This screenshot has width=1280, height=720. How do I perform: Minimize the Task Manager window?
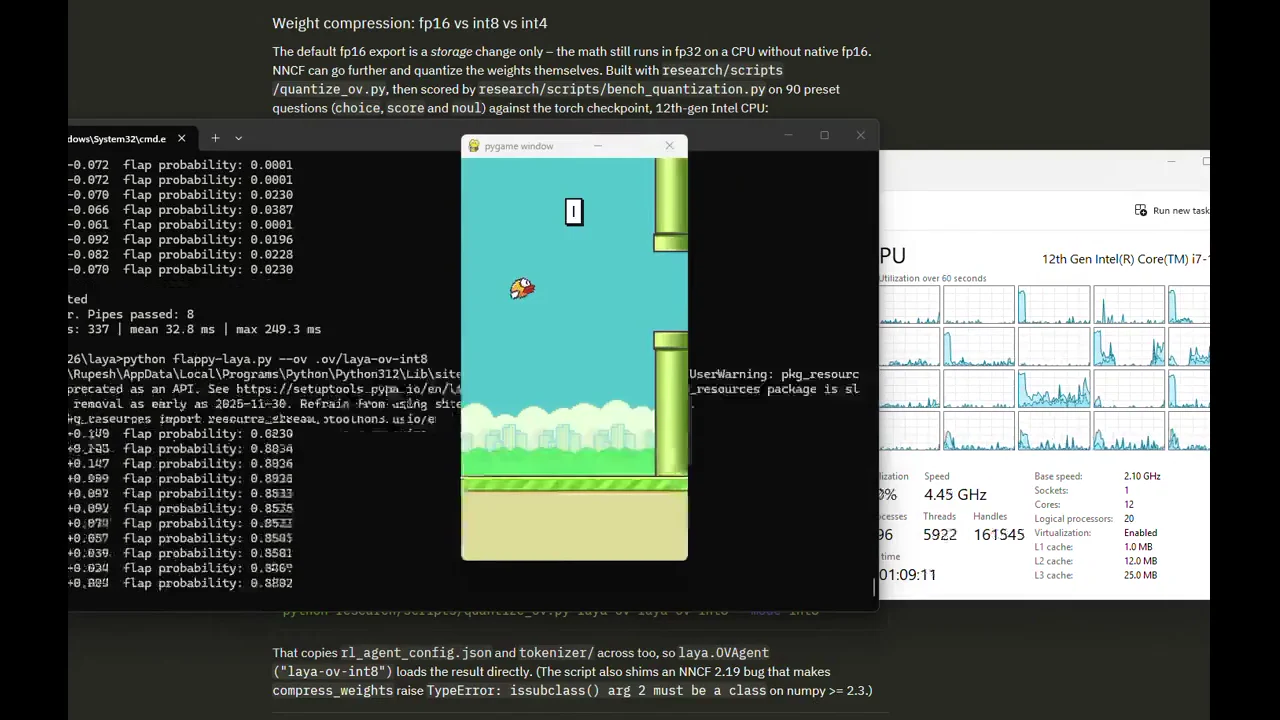click(x=1171, y=161)
